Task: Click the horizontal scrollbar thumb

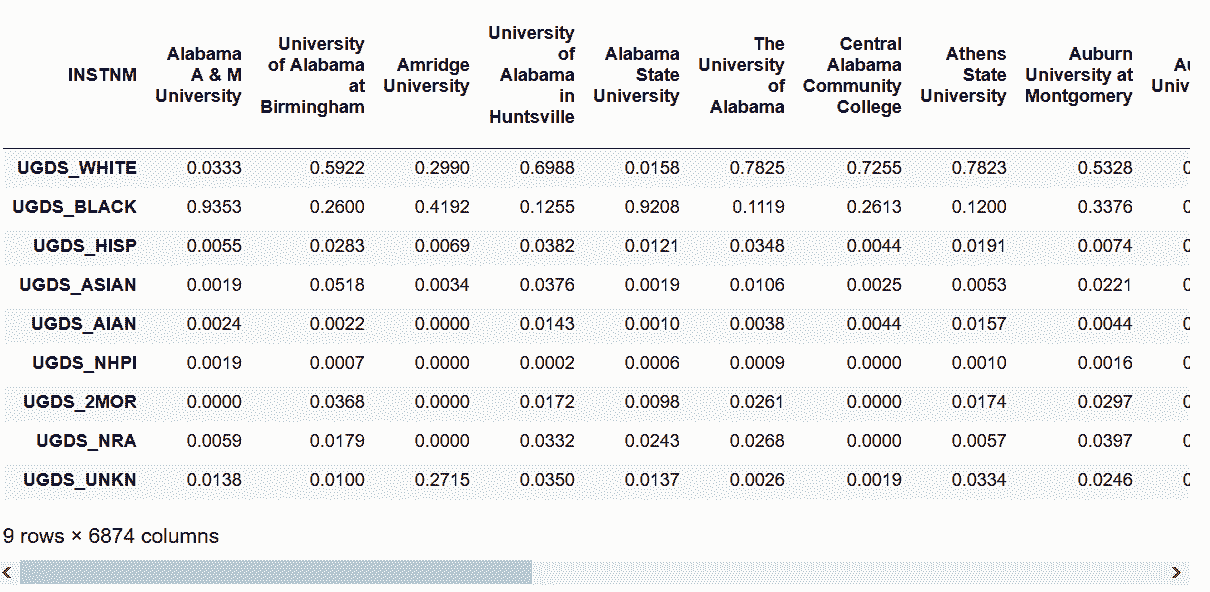Action: tap(276, 572)
